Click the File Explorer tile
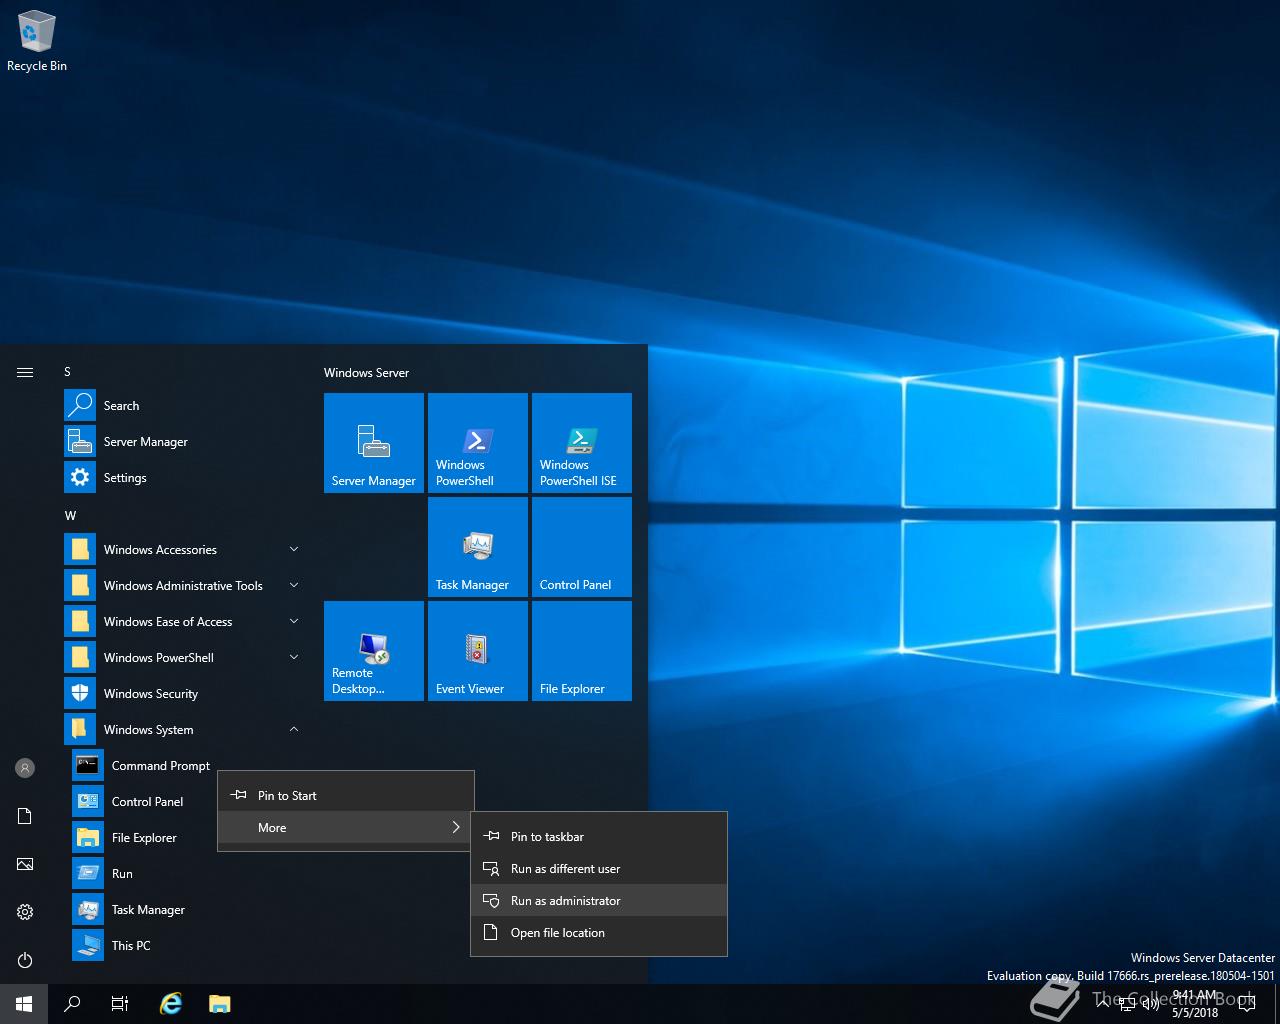This screenshot has width=1280, height=1024. (582, 651)
